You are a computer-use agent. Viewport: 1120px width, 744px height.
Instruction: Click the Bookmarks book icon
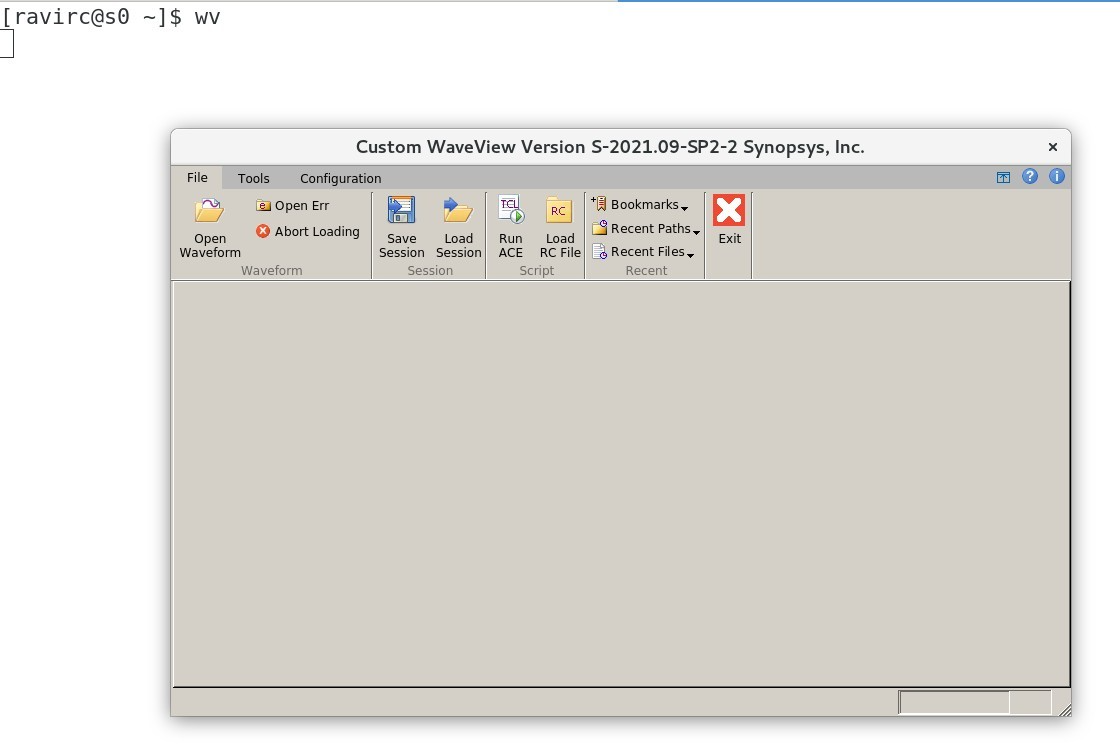coord(599,204)
